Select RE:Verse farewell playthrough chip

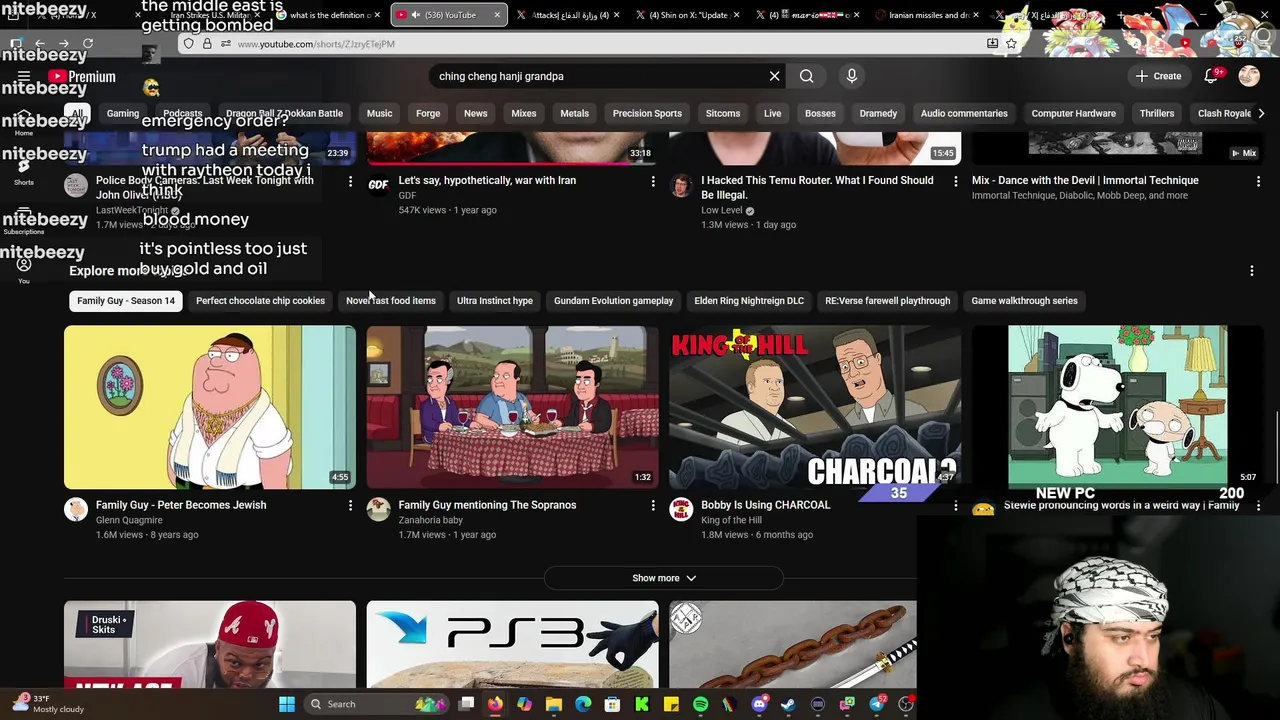pos(887,301)
